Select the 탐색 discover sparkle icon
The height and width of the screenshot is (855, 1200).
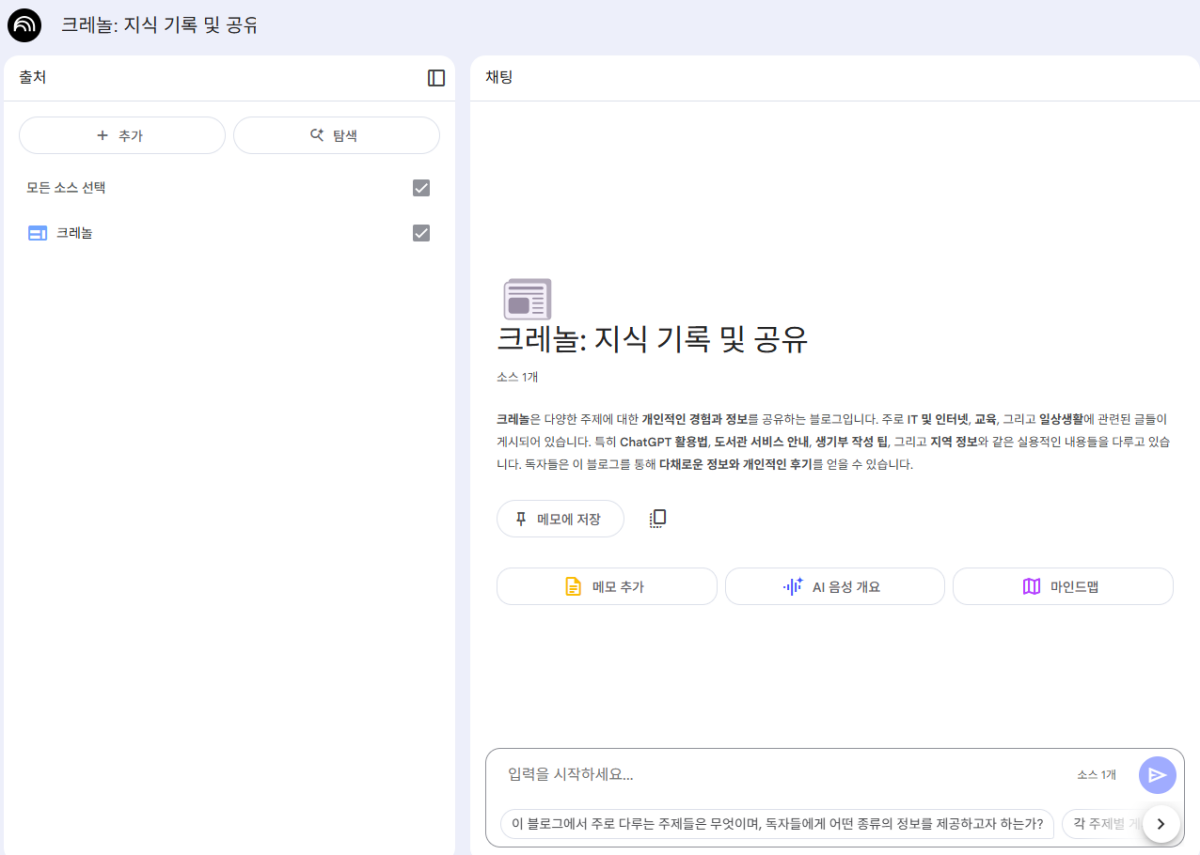click(x=316, y=135)
